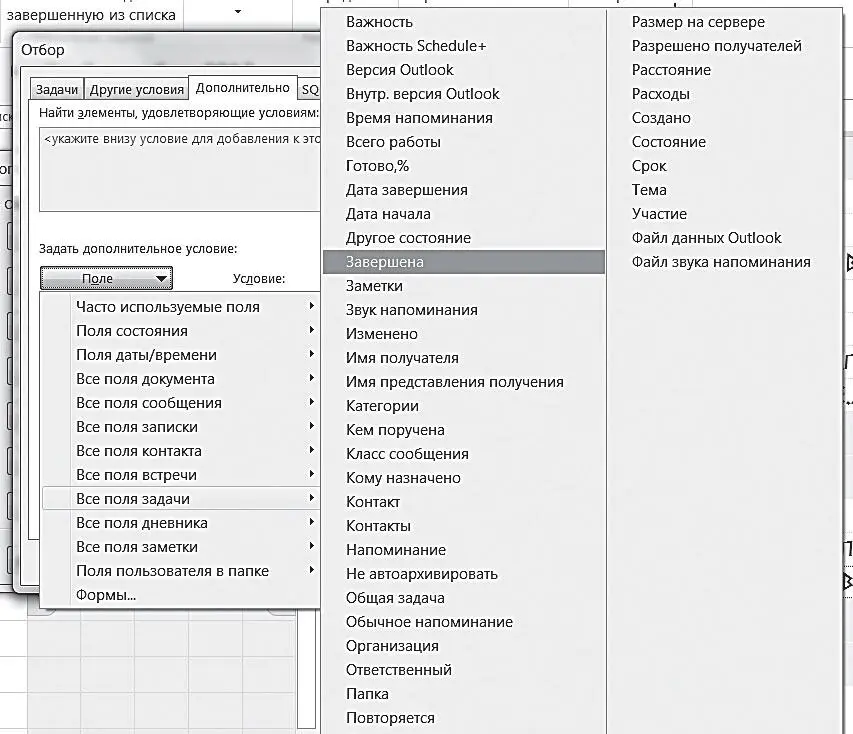Open Все поля заметки submenu

pyautogui.click(x=181, y=546)
